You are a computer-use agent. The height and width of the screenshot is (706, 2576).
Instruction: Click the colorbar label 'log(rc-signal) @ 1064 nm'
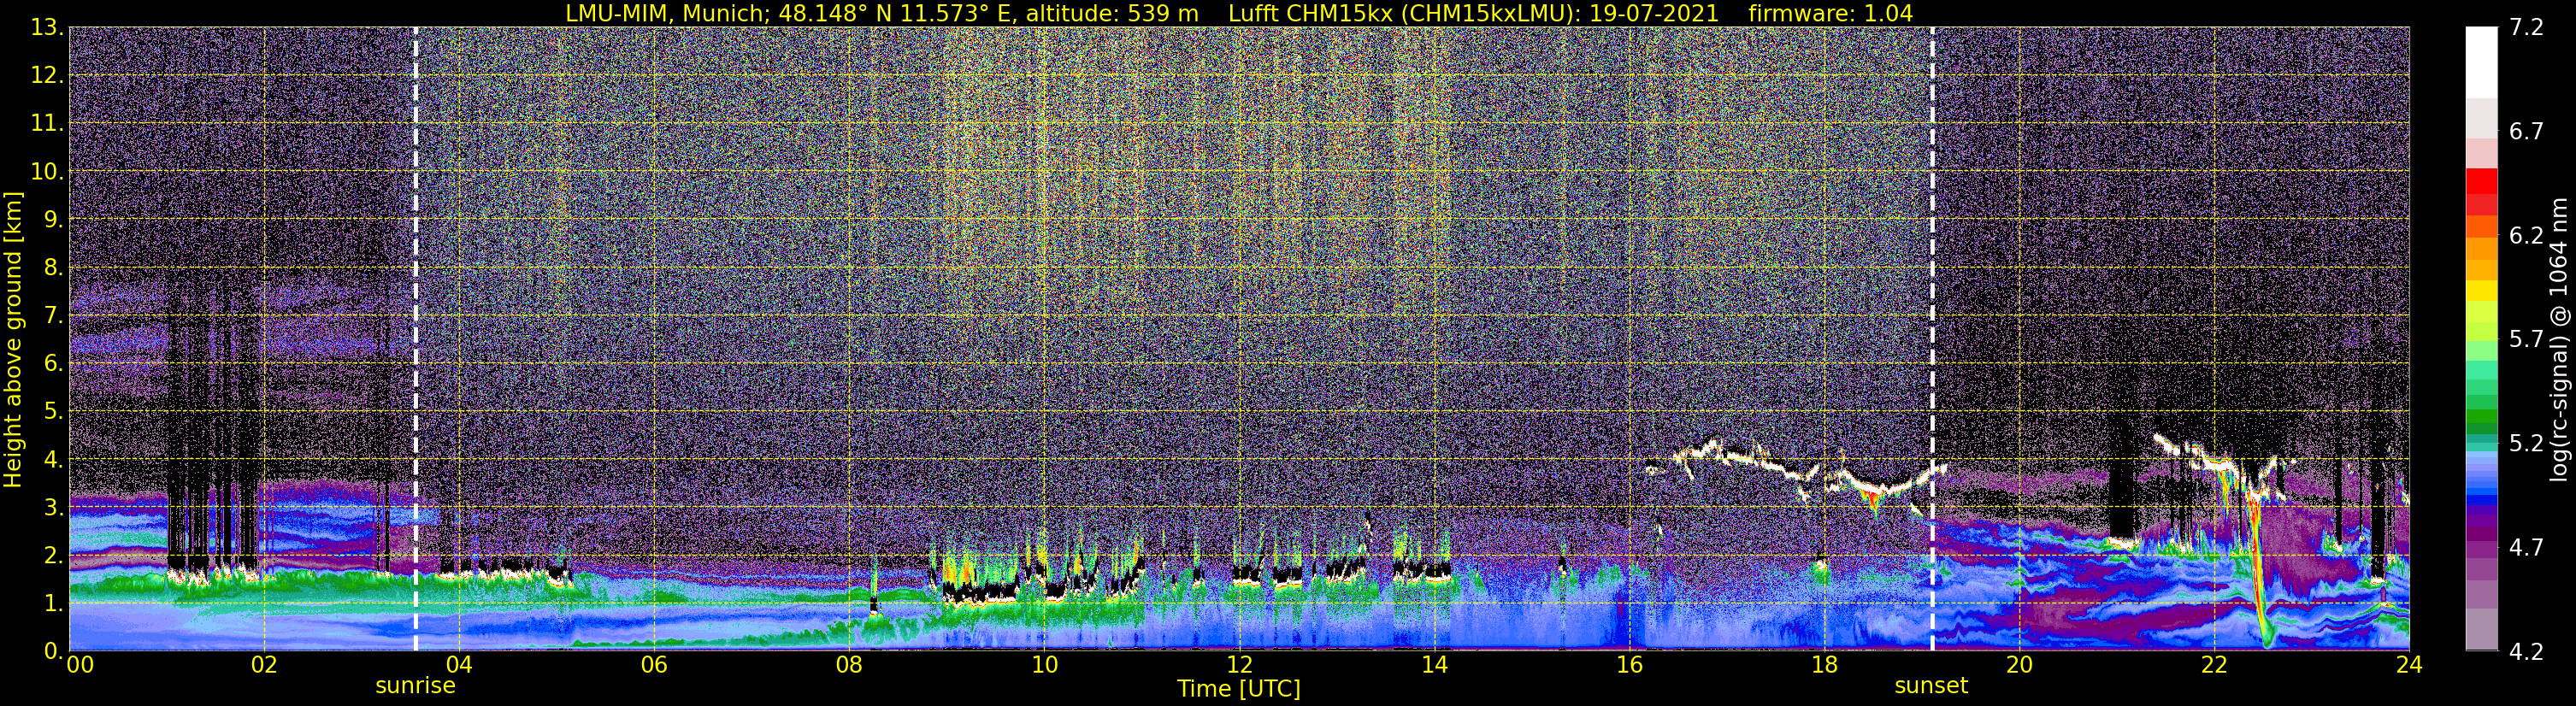[2557, 339]
